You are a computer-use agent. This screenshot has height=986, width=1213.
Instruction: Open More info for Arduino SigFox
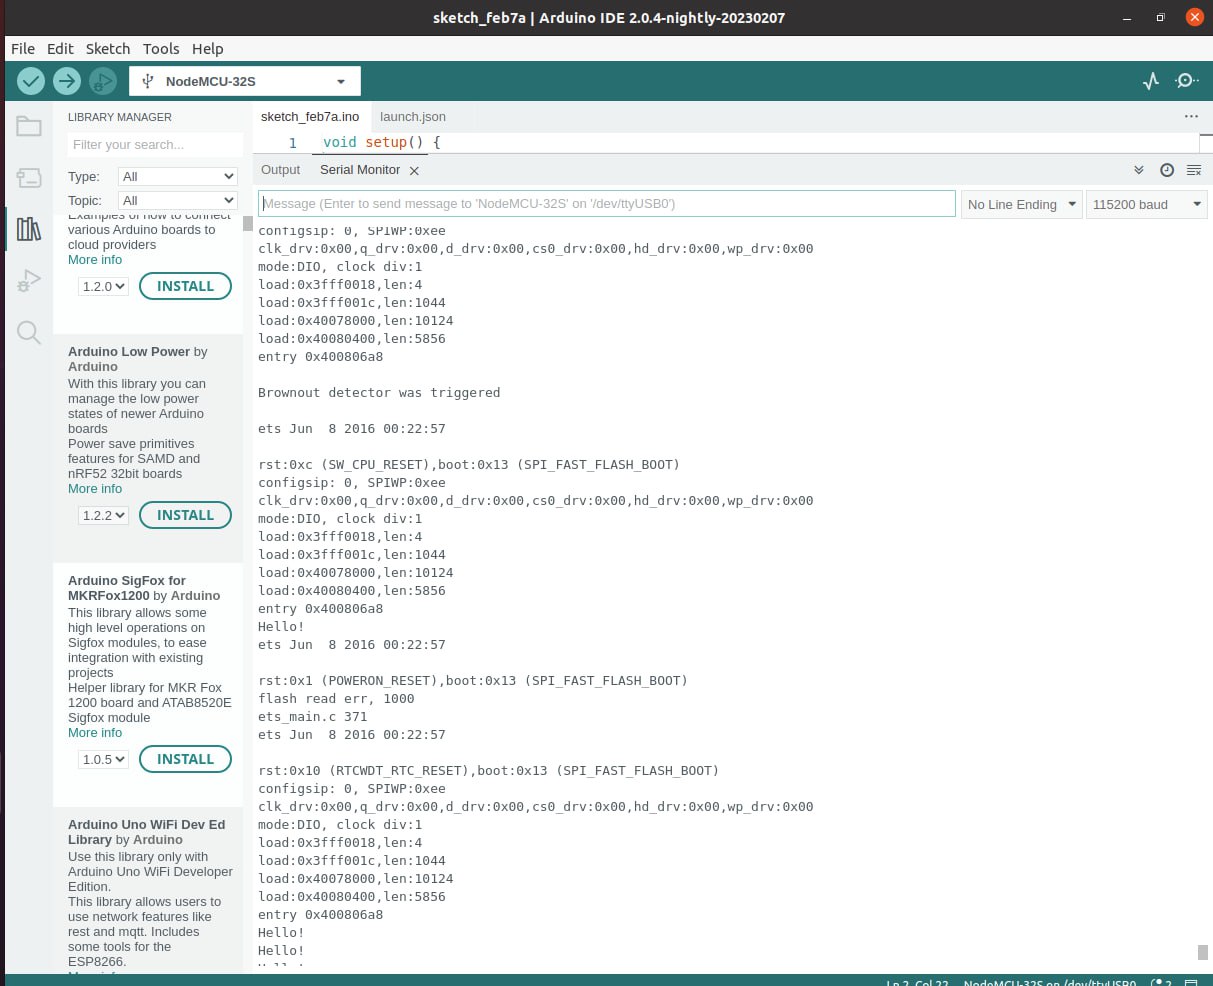(x=95, y=733)
